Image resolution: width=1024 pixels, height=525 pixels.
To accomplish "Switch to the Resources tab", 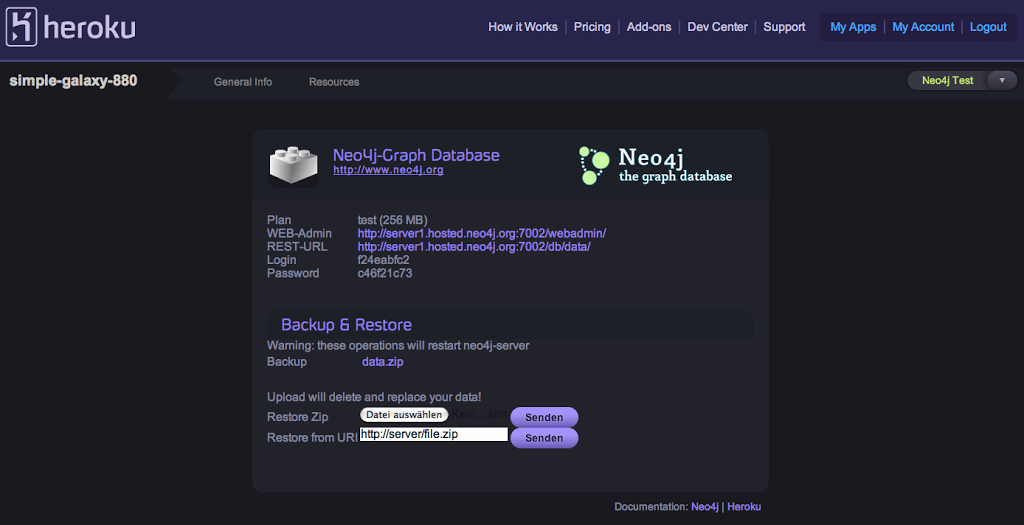I will click(x=334, y=82).
